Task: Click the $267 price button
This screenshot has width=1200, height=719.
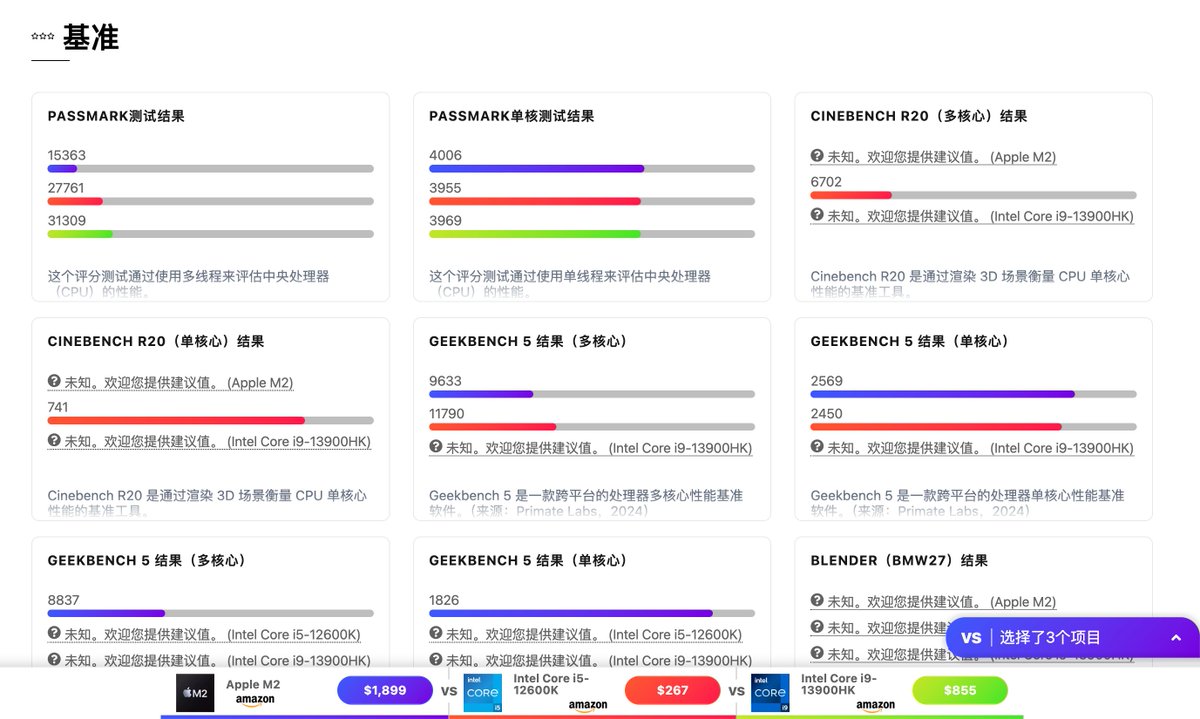Action: click(672, 690)
